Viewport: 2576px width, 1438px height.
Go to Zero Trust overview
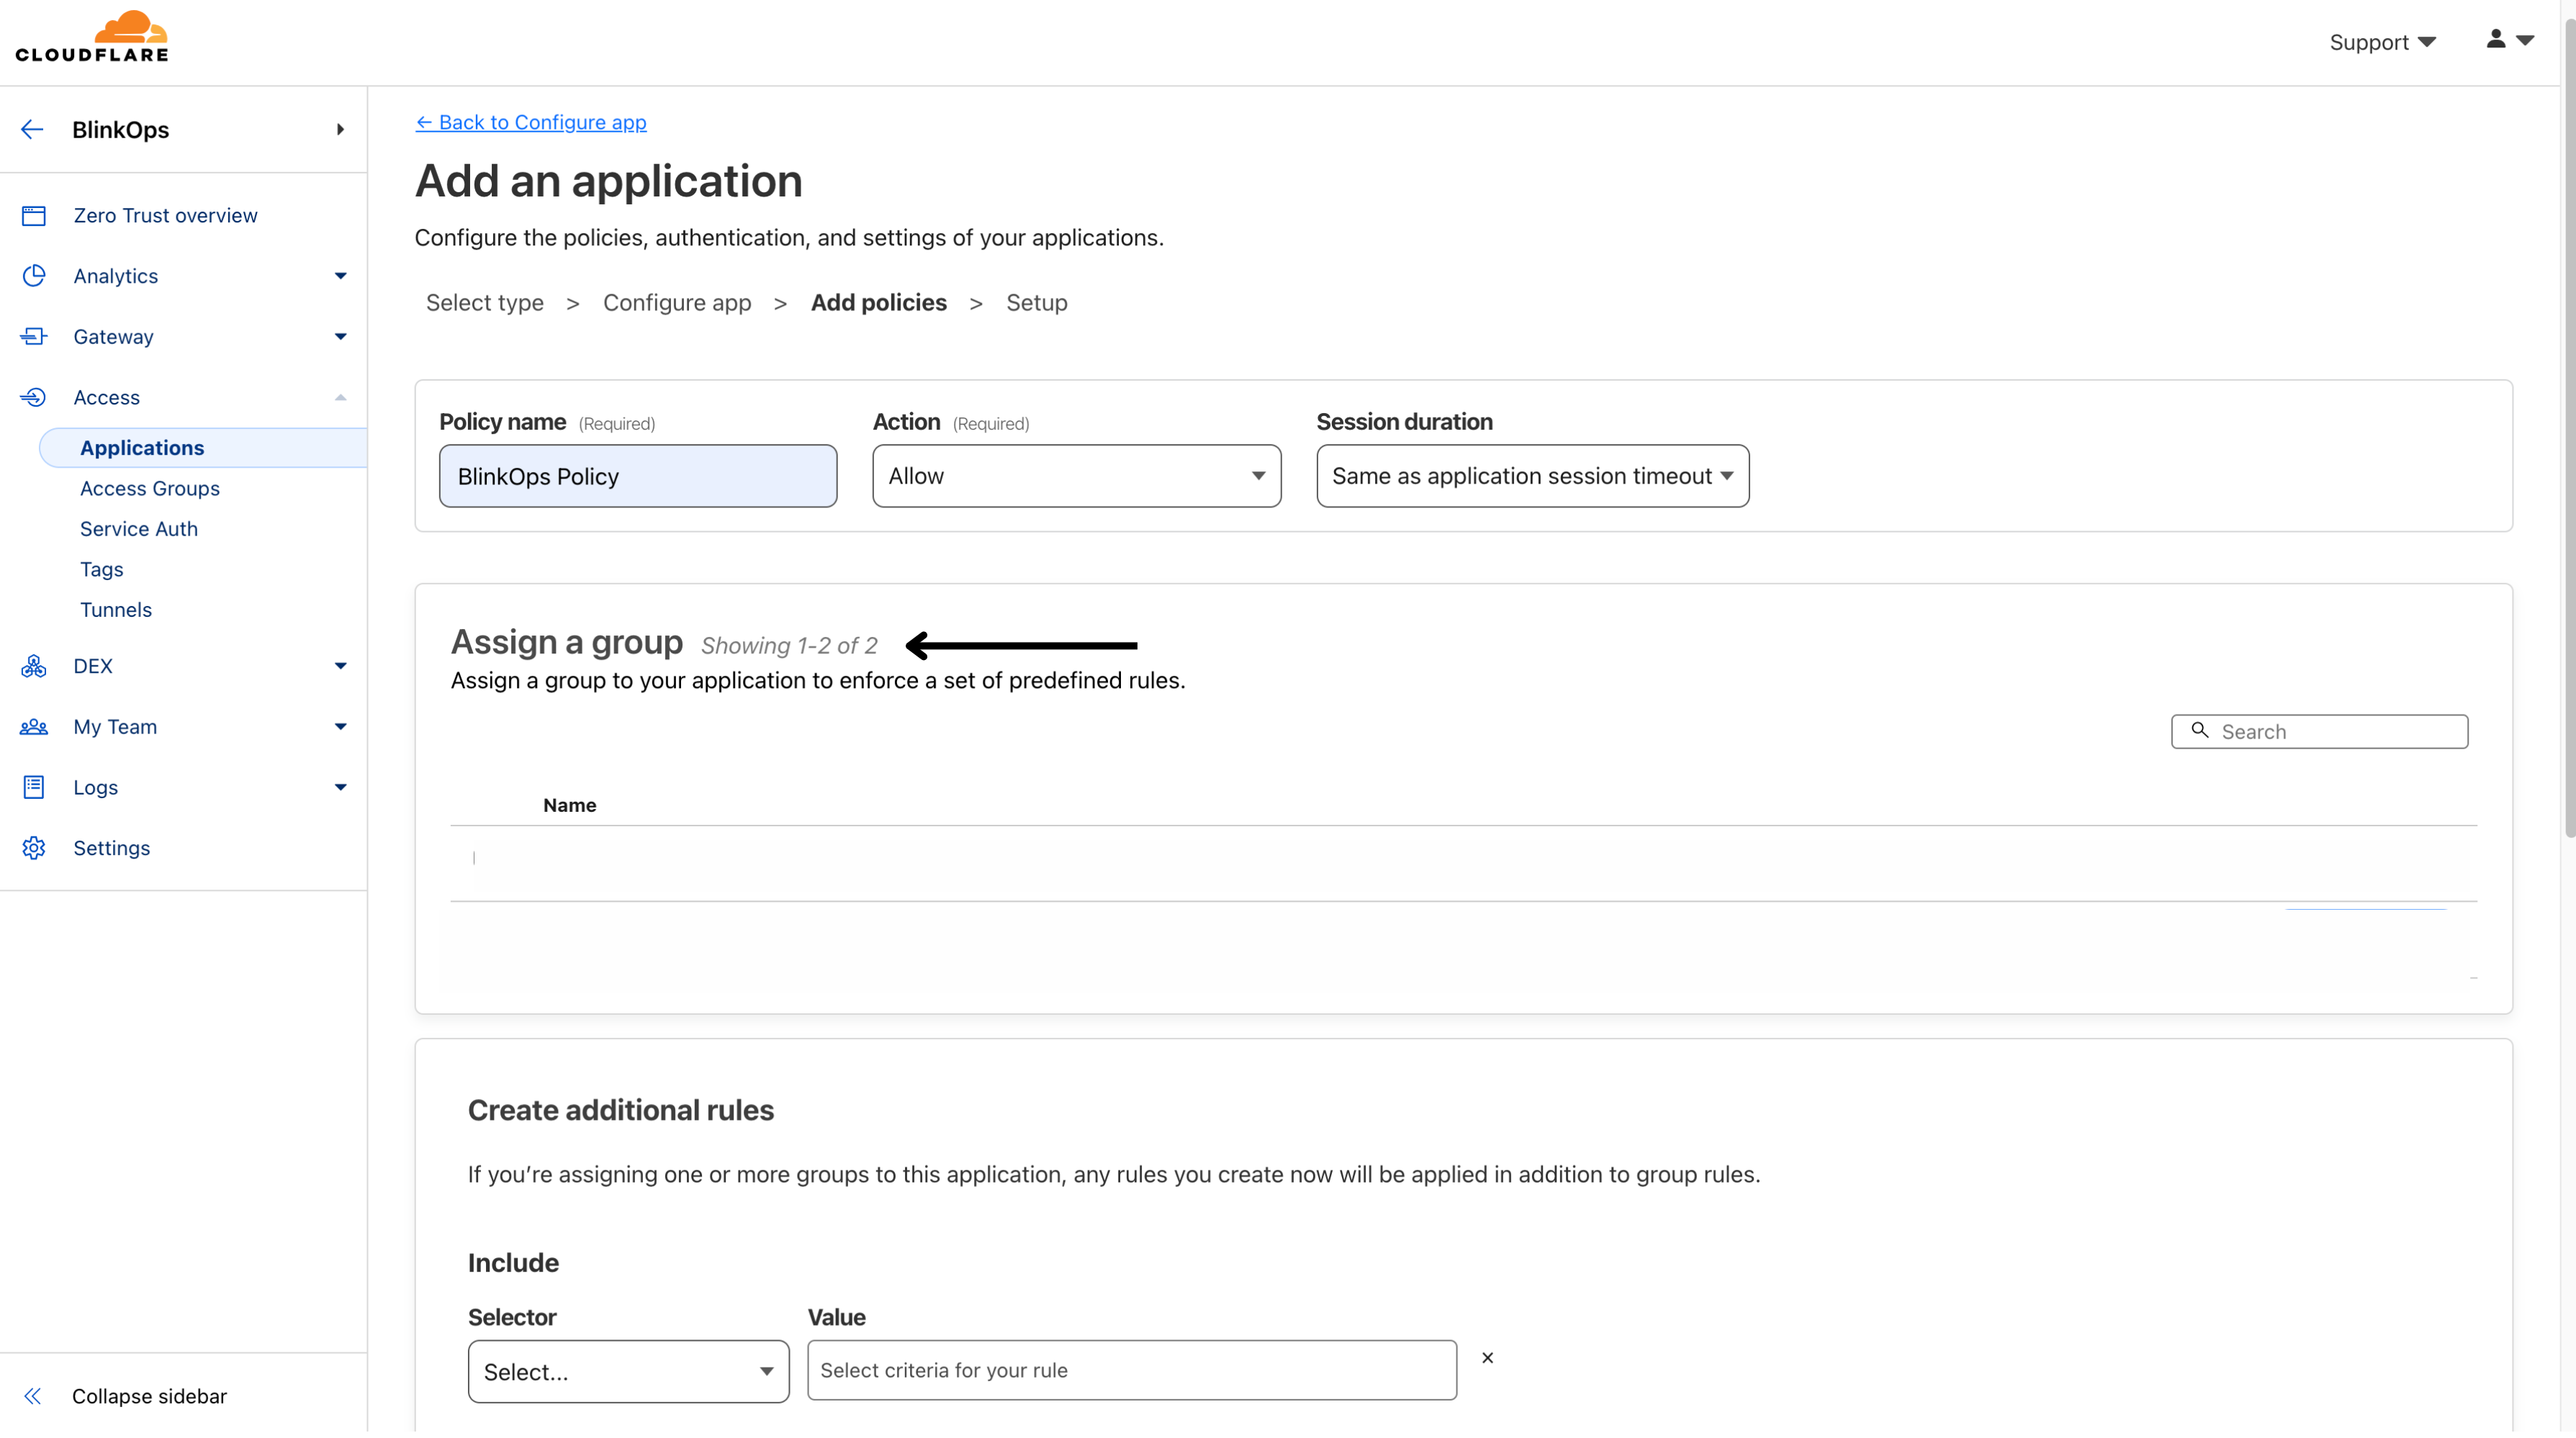[166, 216]
